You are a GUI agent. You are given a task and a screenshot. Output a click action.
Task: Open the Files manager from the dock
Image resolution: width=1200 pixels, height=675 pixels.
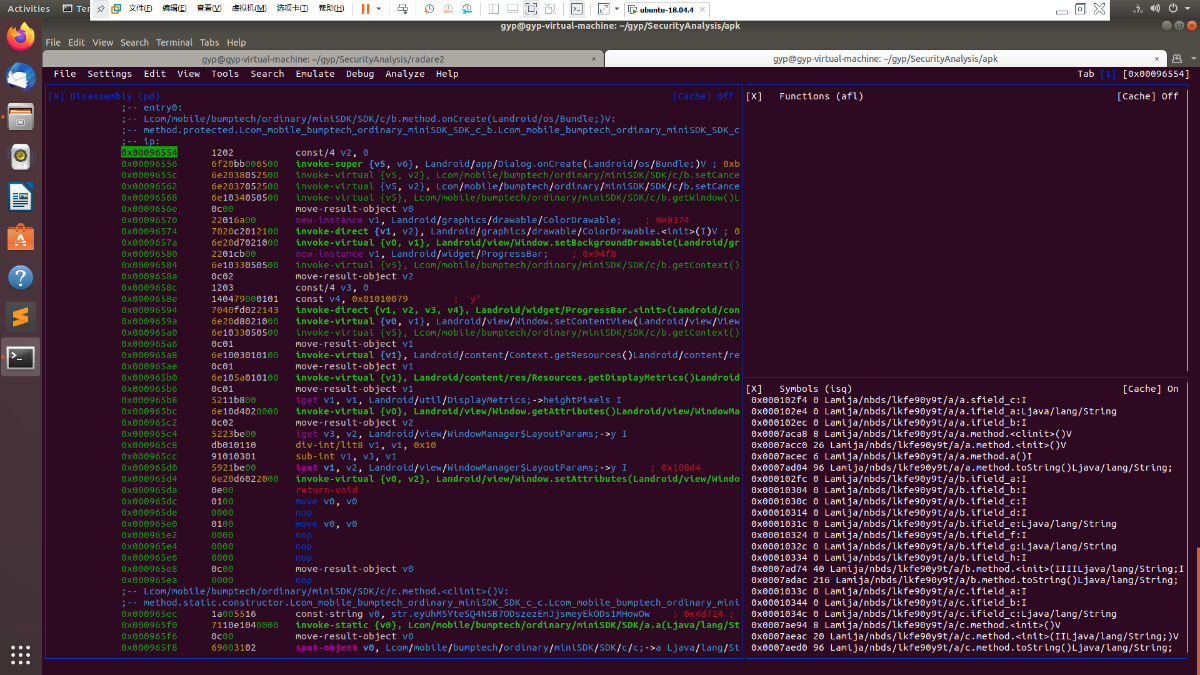coord(21,116)
